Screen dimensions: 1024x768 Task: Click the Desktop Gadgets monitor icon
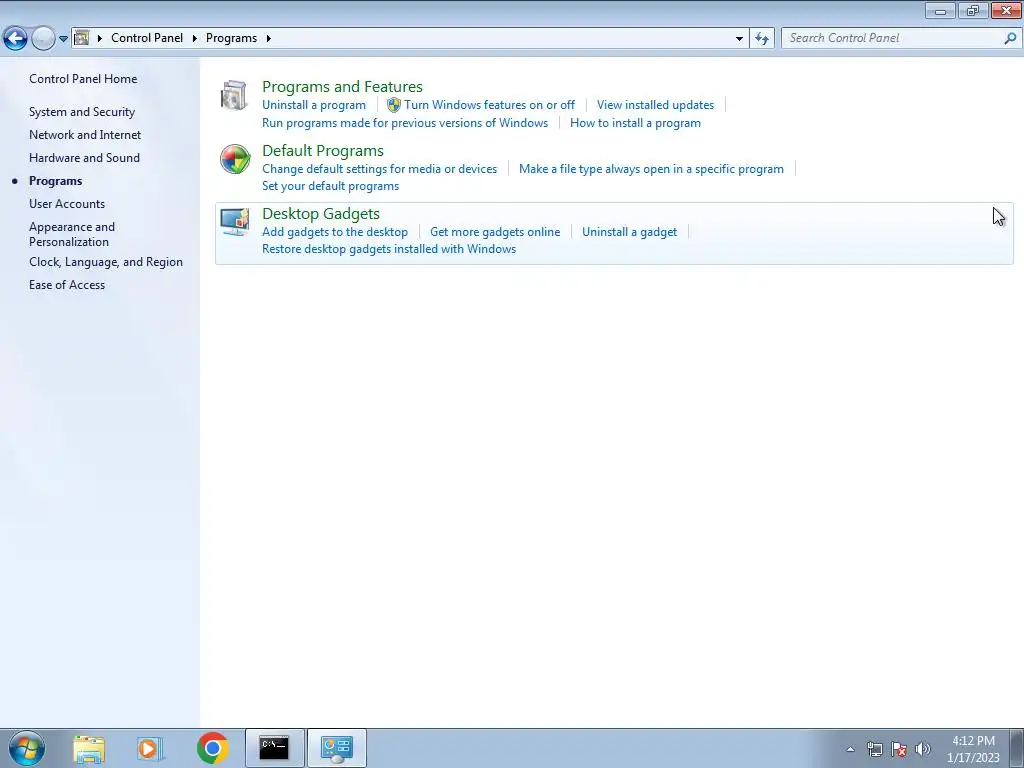pos(234,222)
